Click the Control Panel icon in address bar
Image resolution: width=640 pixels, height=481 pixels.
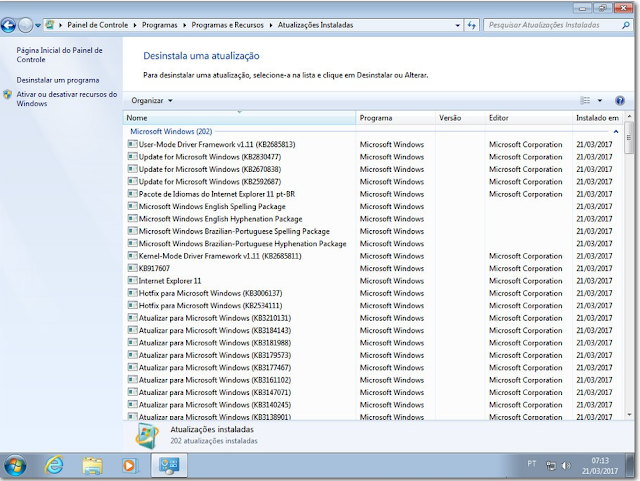(x=50, y=25)
